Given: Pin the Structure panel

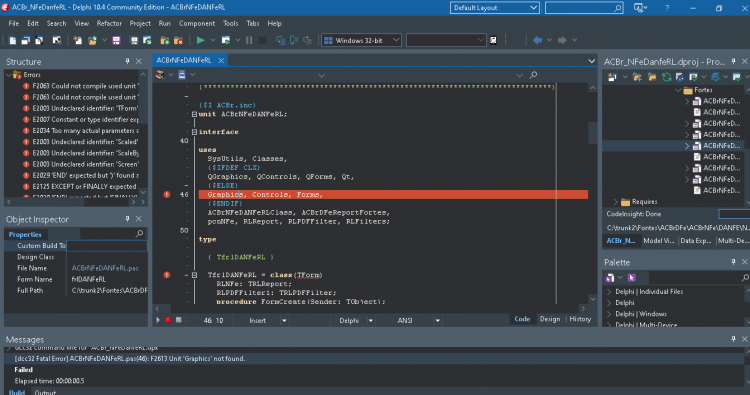Looking at the screenshot, I should pyautogui.click(x=127, y=61).
